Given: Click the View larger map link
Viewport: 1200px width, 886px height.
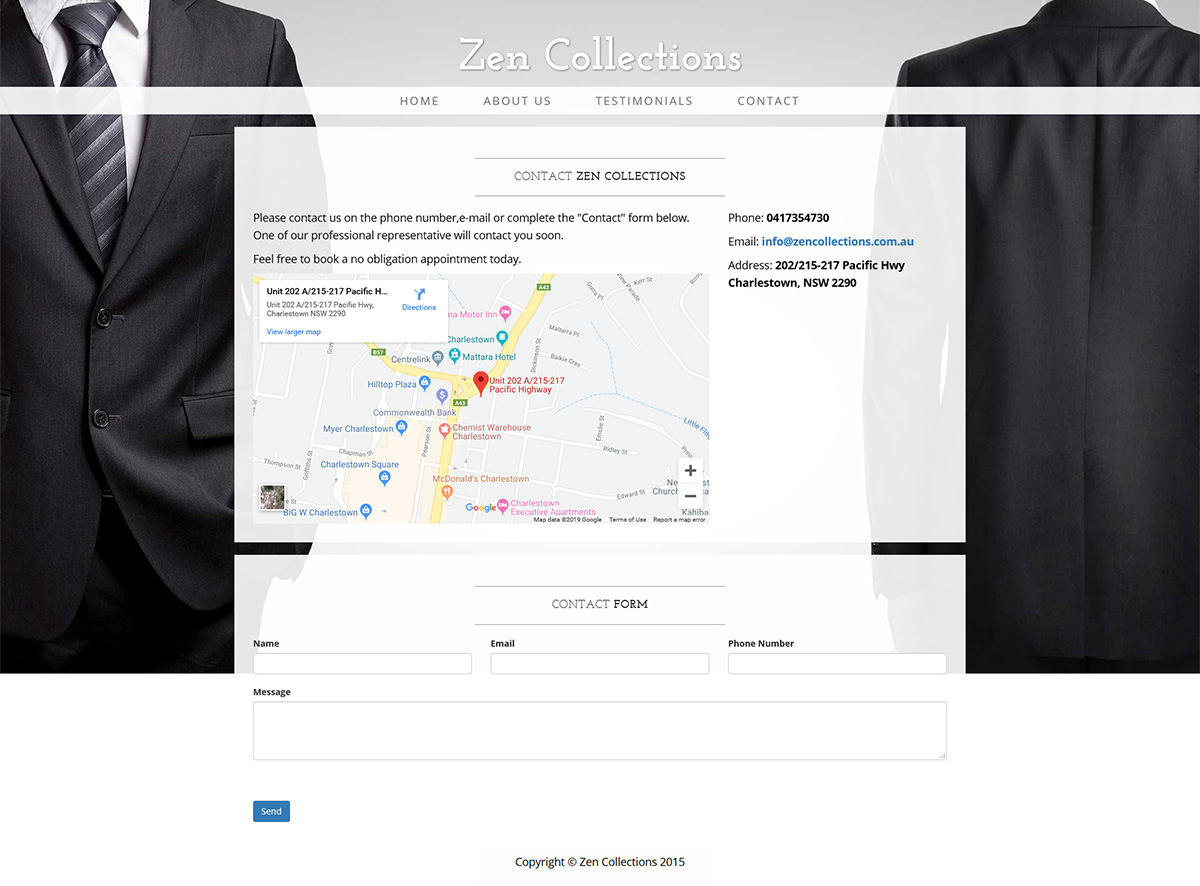Looking at the screenshot, I should point(294,332).
